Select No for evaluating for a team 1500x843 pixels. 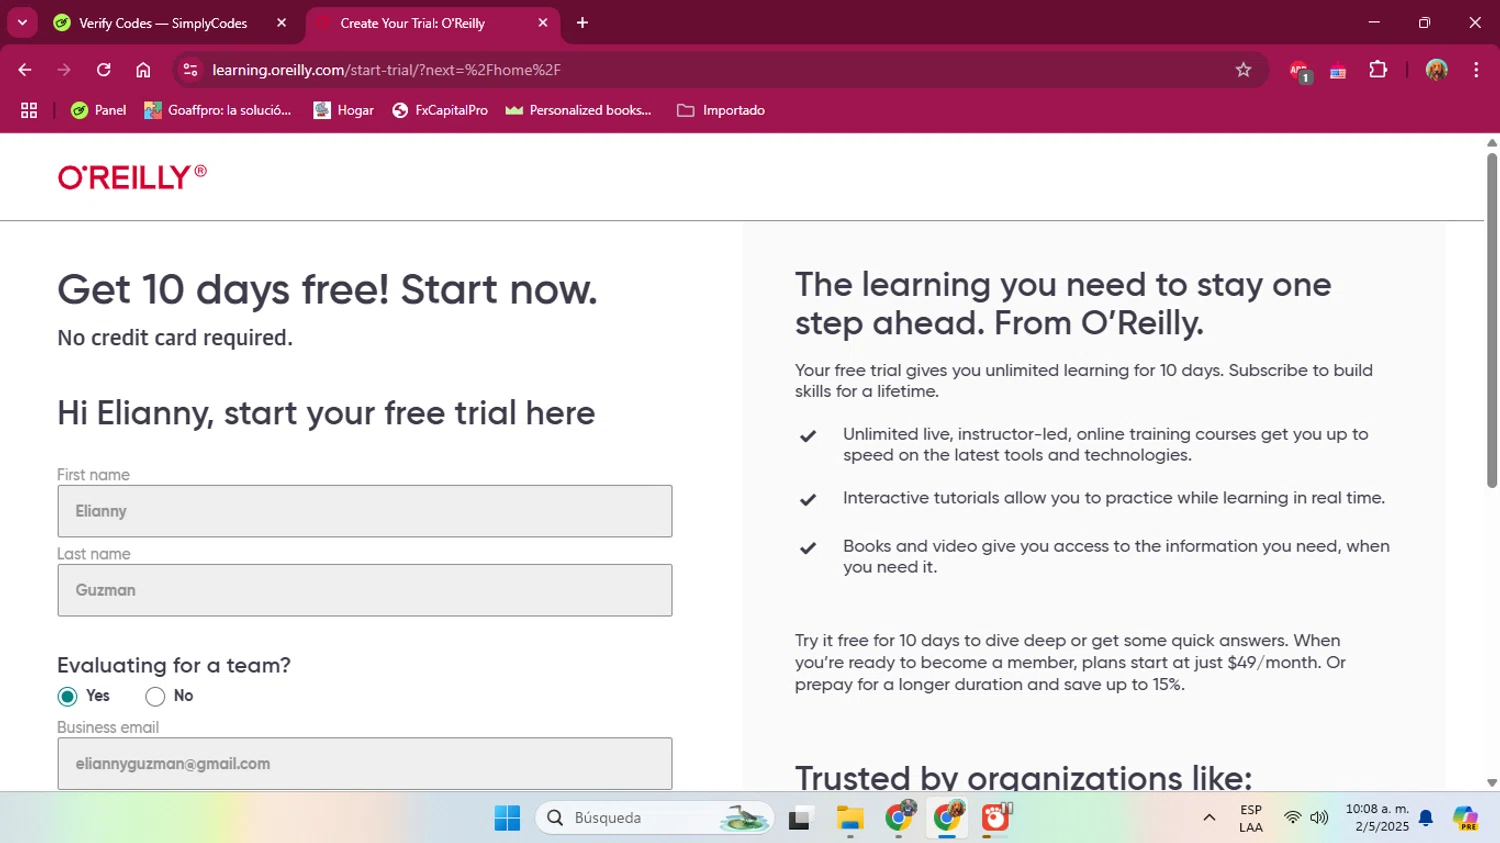[155, 696]
